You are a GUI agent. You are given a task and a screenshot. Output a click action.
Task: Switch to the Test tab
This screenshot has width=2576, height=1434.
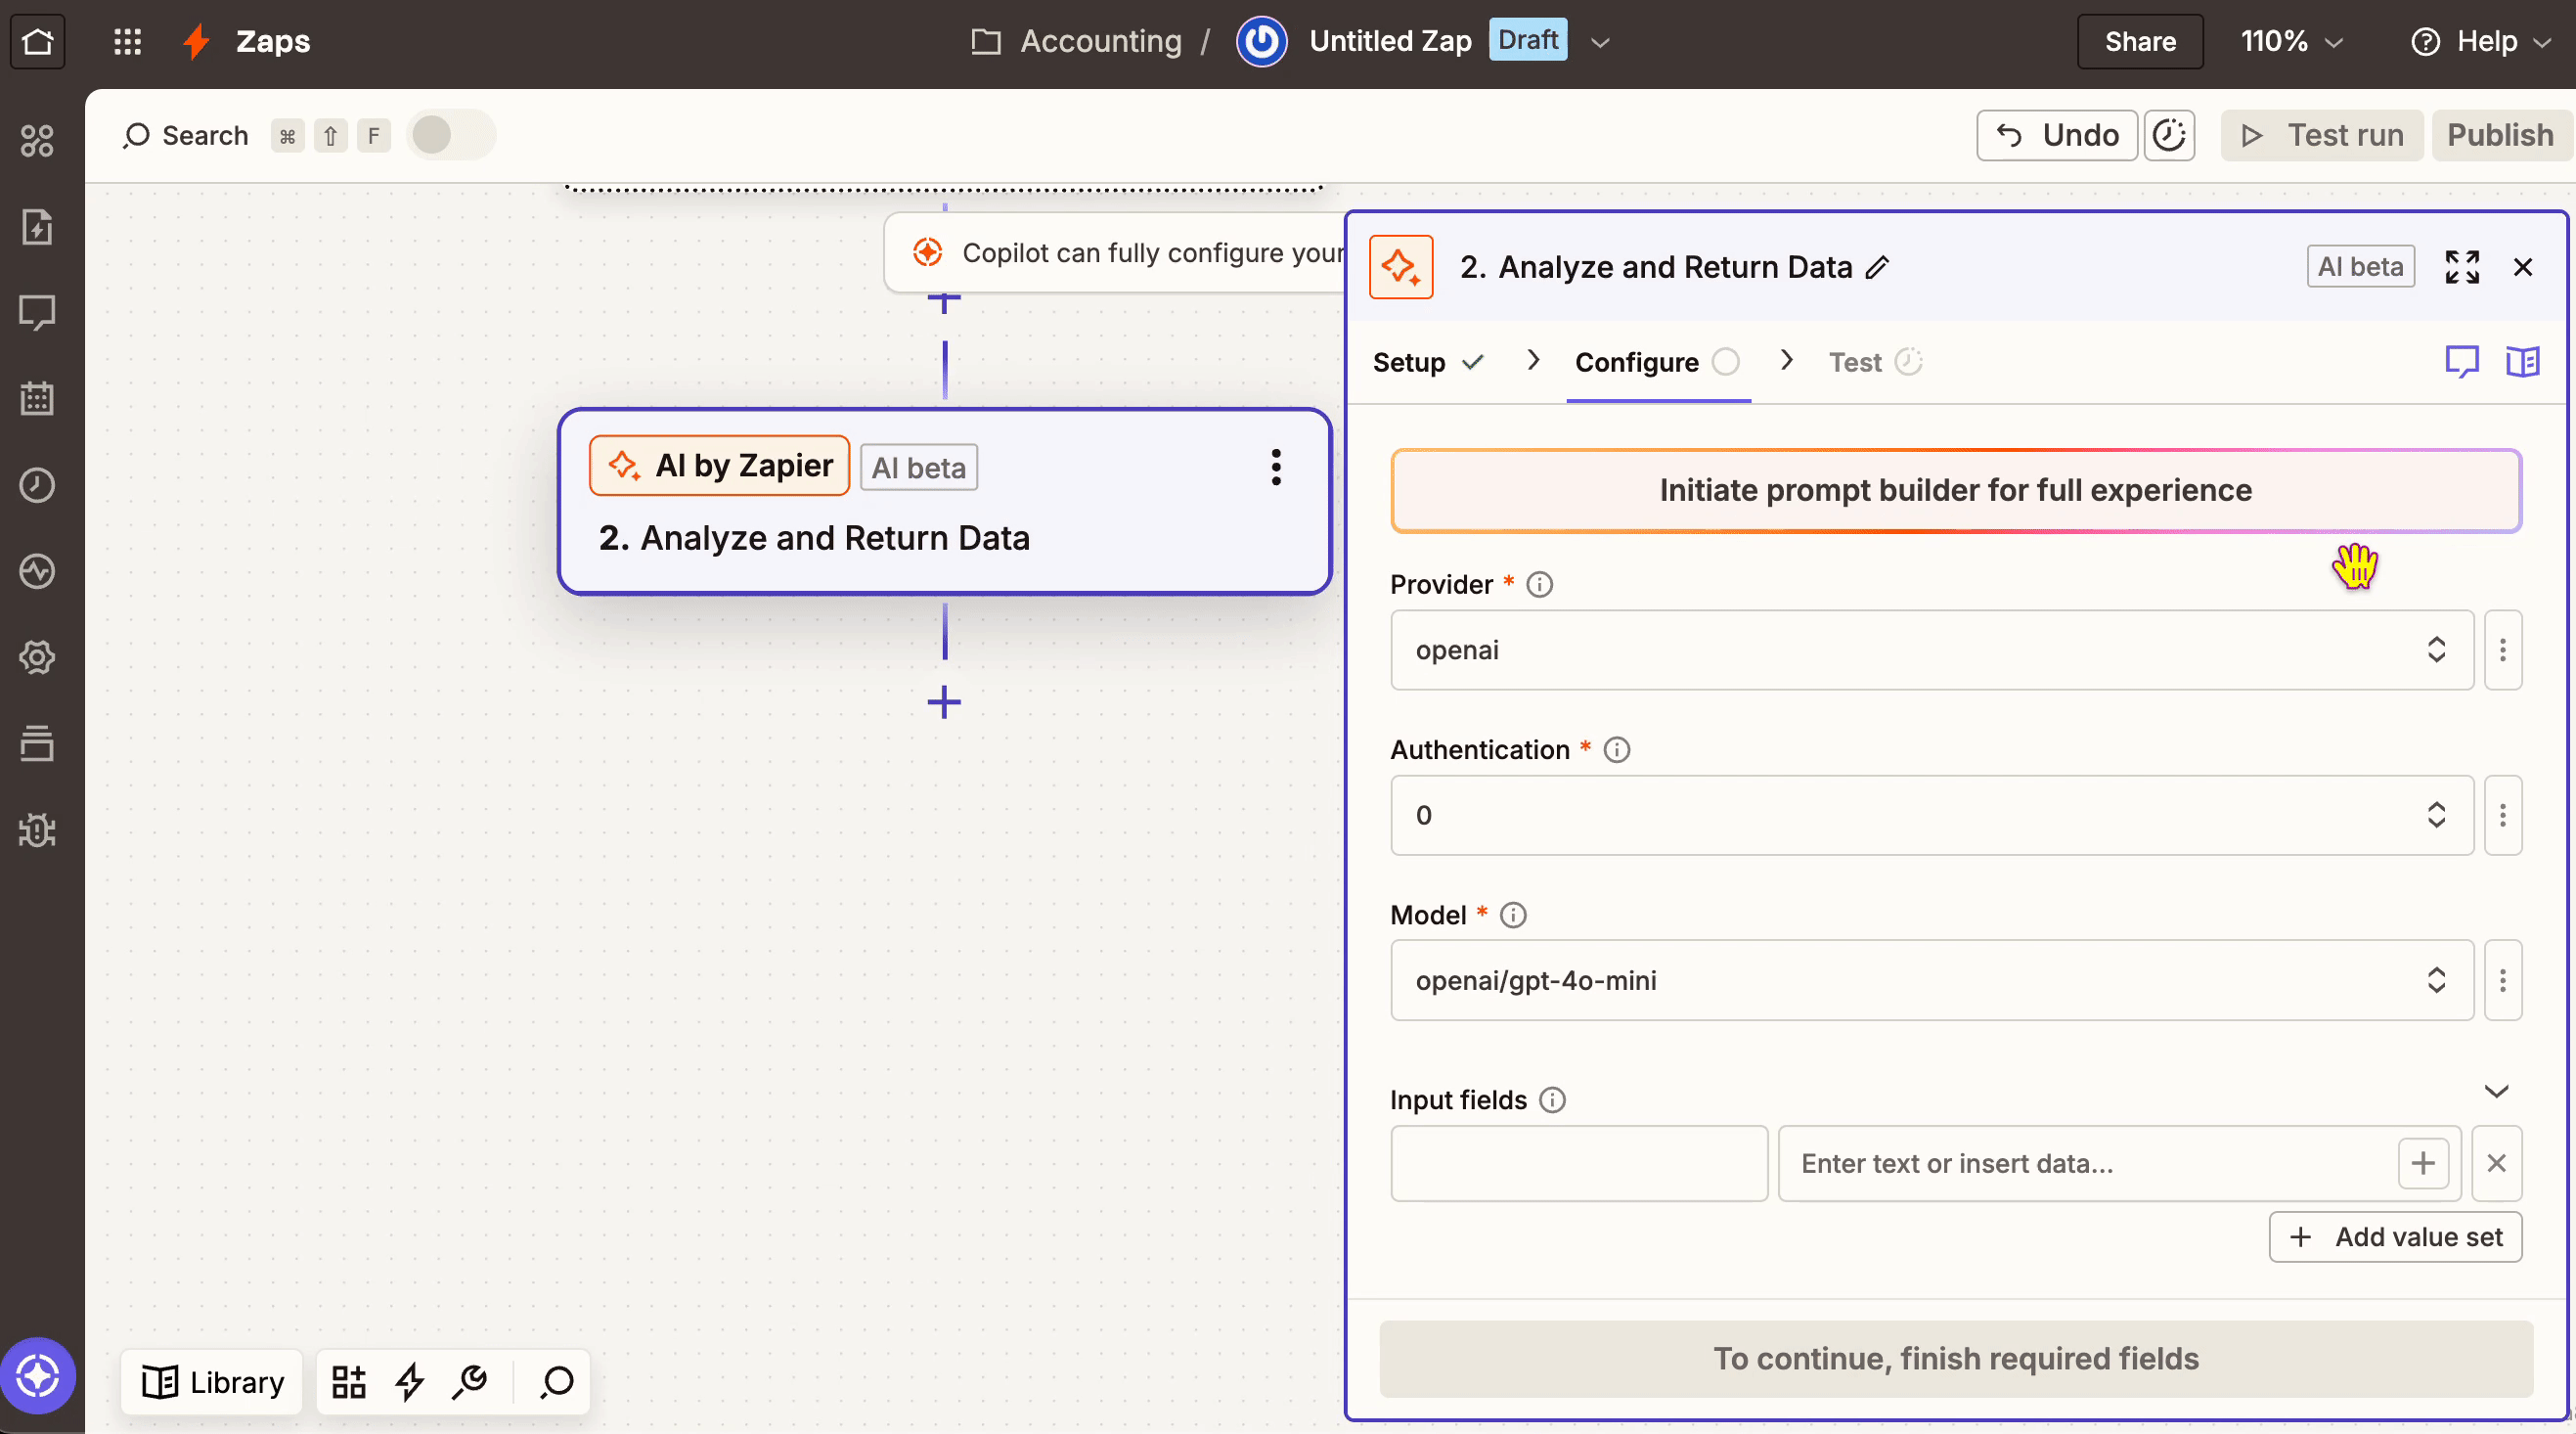point(1855,362)
